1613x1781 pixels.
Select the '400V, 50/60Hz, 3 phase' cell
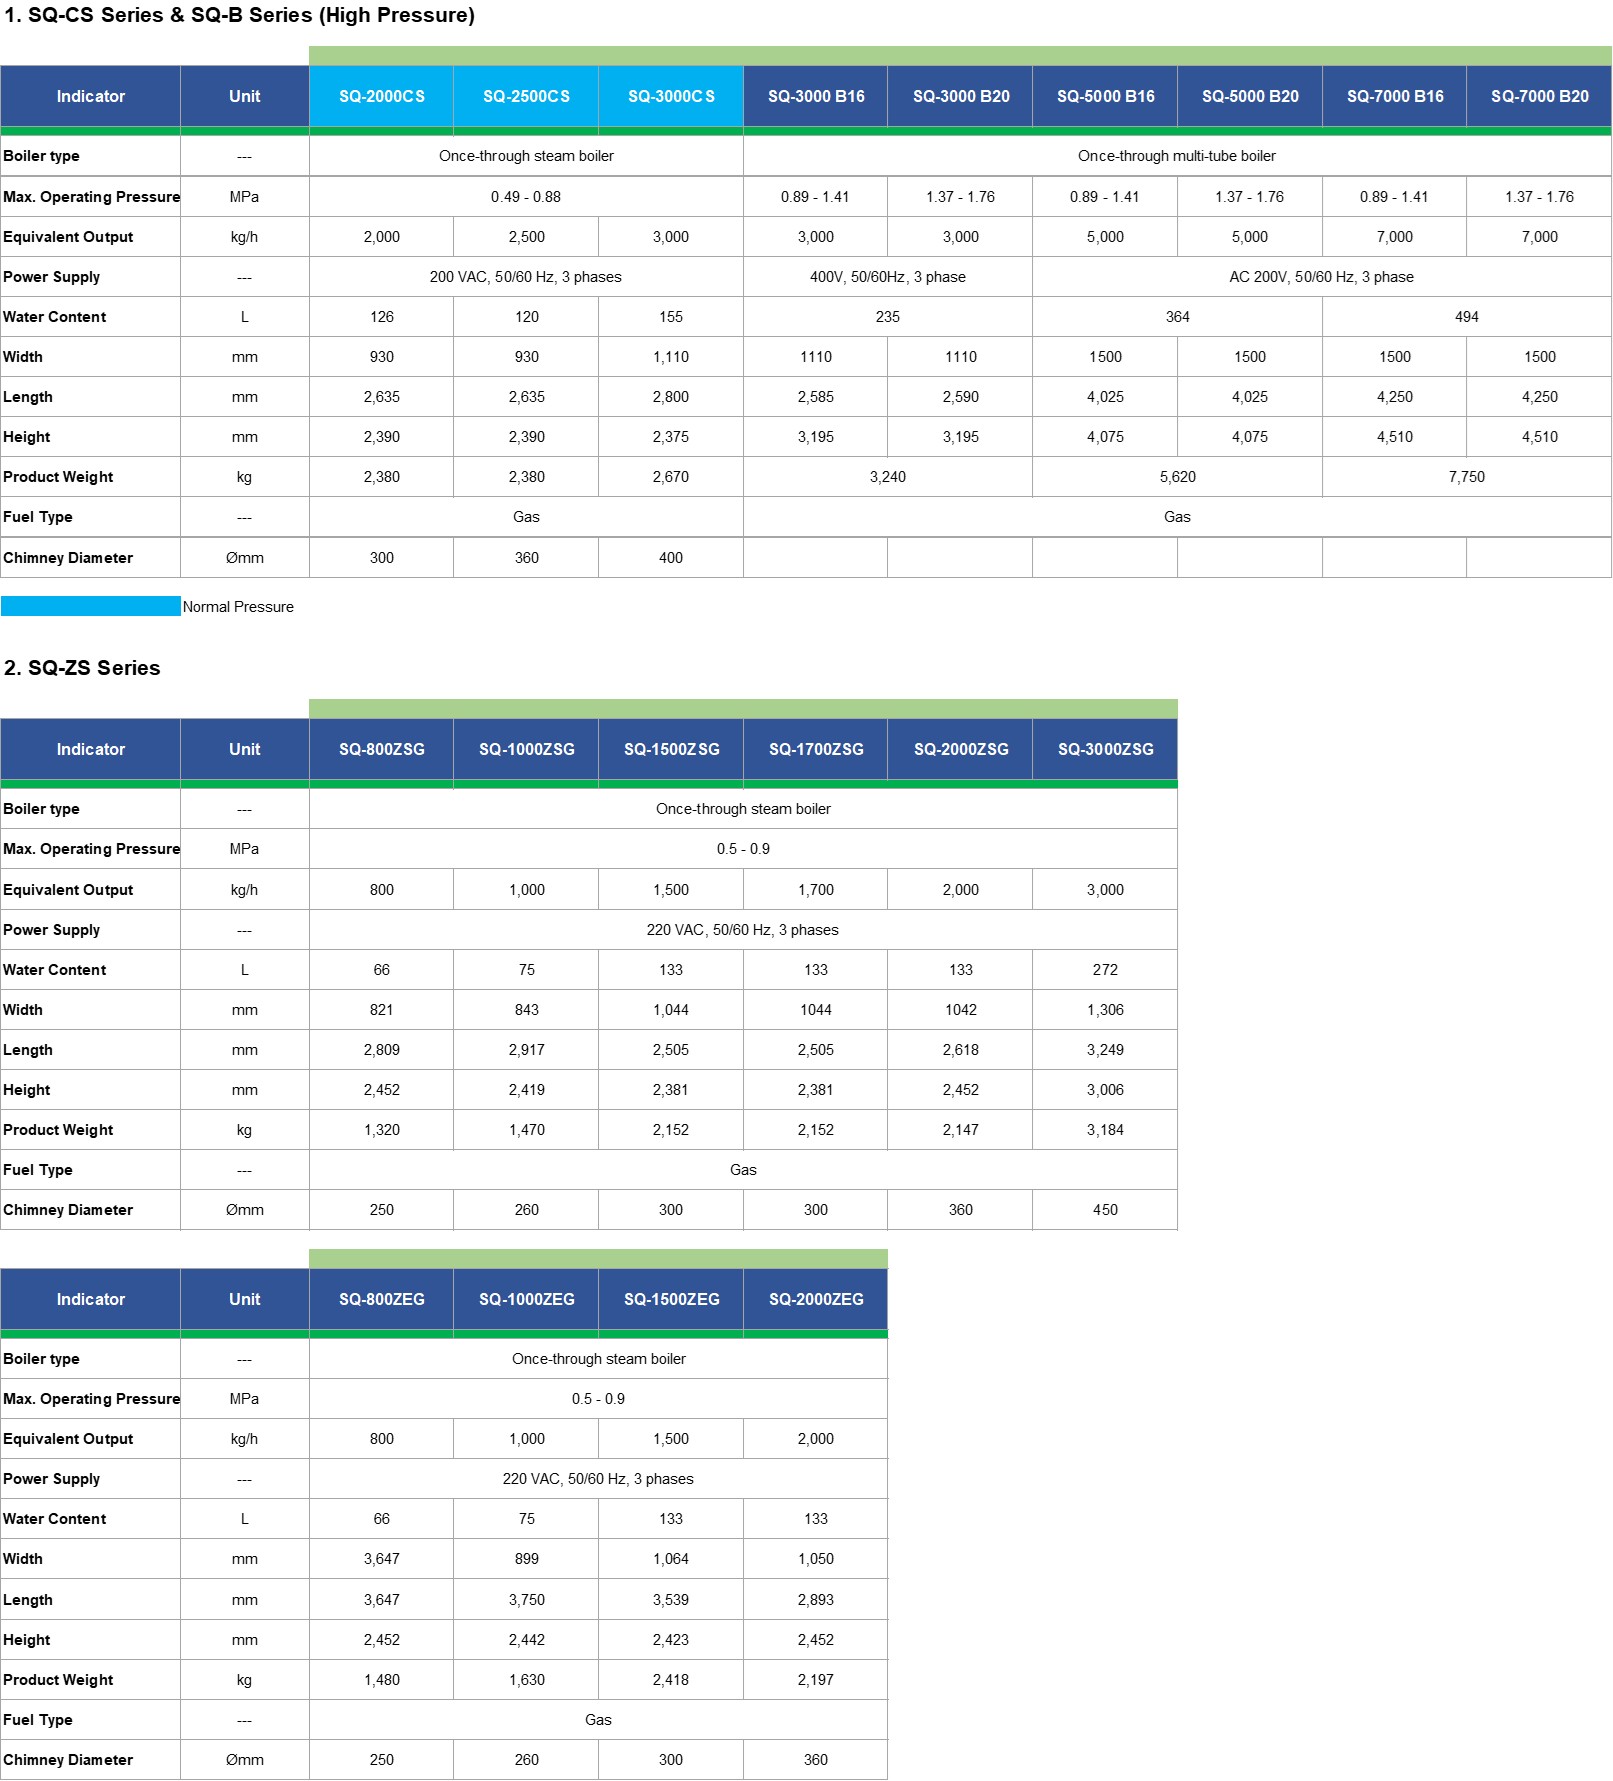pos(887,277)
